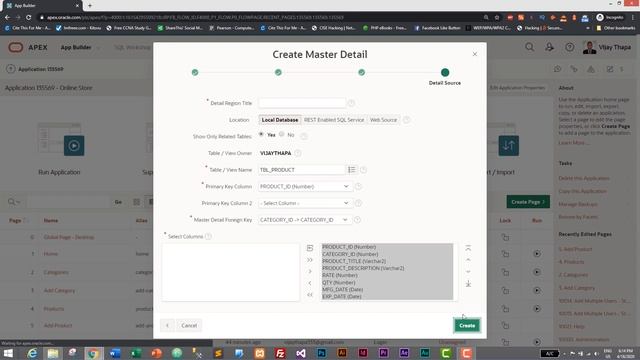Open Visual Studio from the taskbar
The image size is (640, 360).
301,353
